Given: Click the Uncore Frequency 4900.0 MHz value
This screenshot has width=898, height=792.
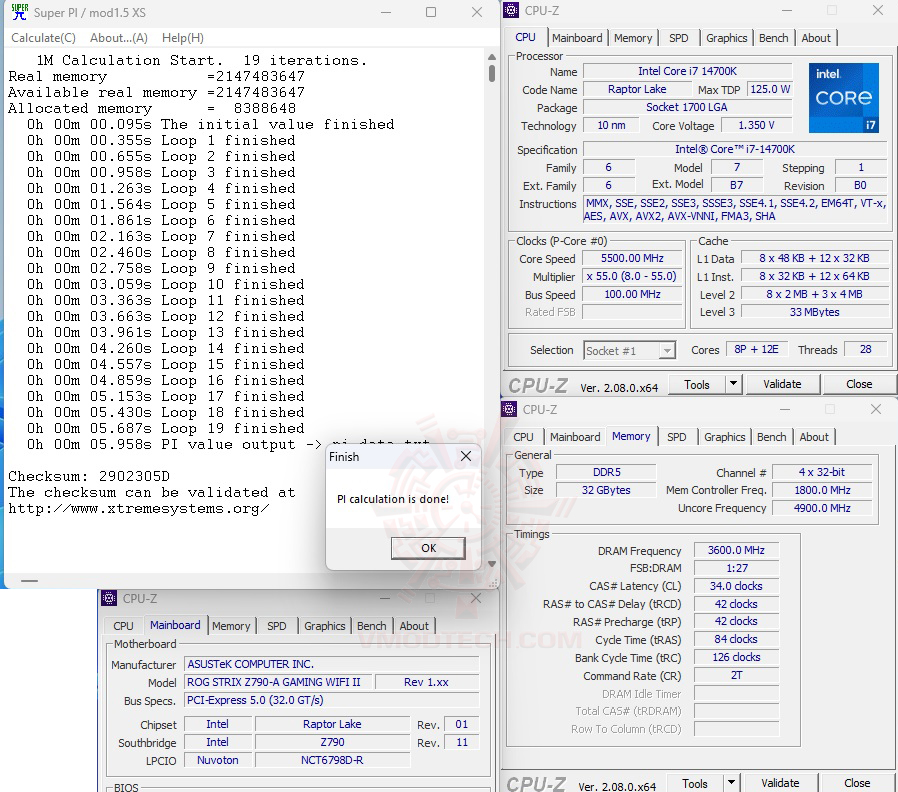Looking at the screenshot, I should click(822, 508).
